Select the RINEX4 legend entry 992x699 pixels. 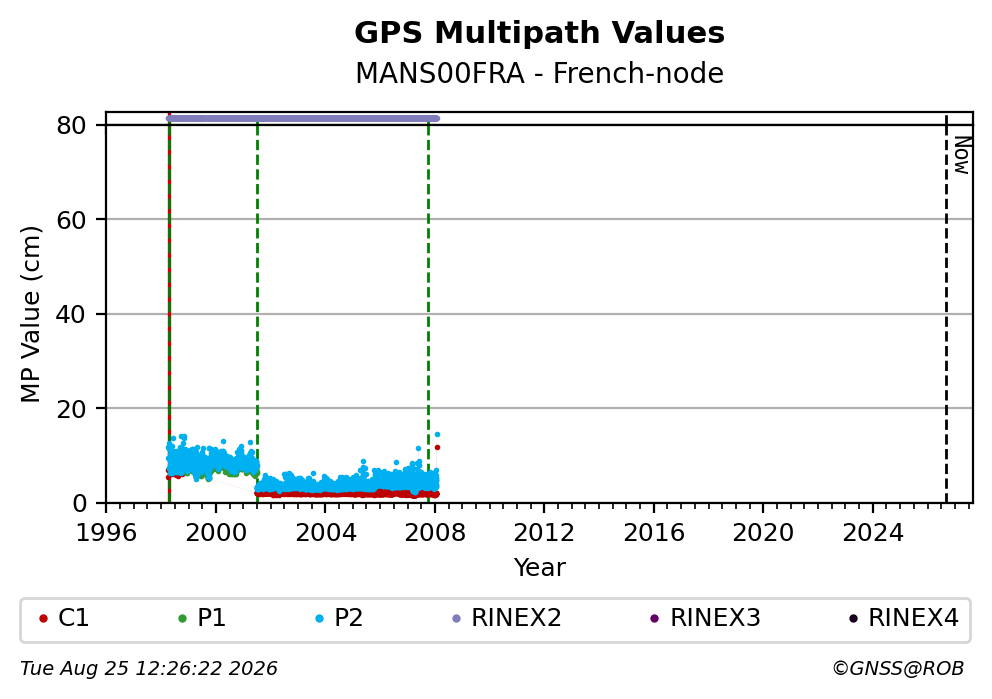(904, 618)
